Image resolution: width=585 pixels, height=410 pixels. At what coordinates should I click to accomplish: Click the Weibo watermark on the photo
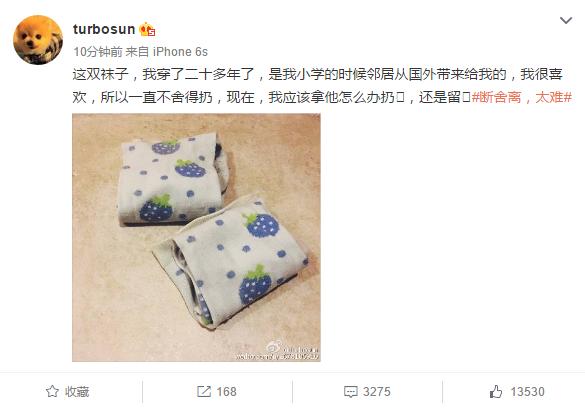click(276, 352)
